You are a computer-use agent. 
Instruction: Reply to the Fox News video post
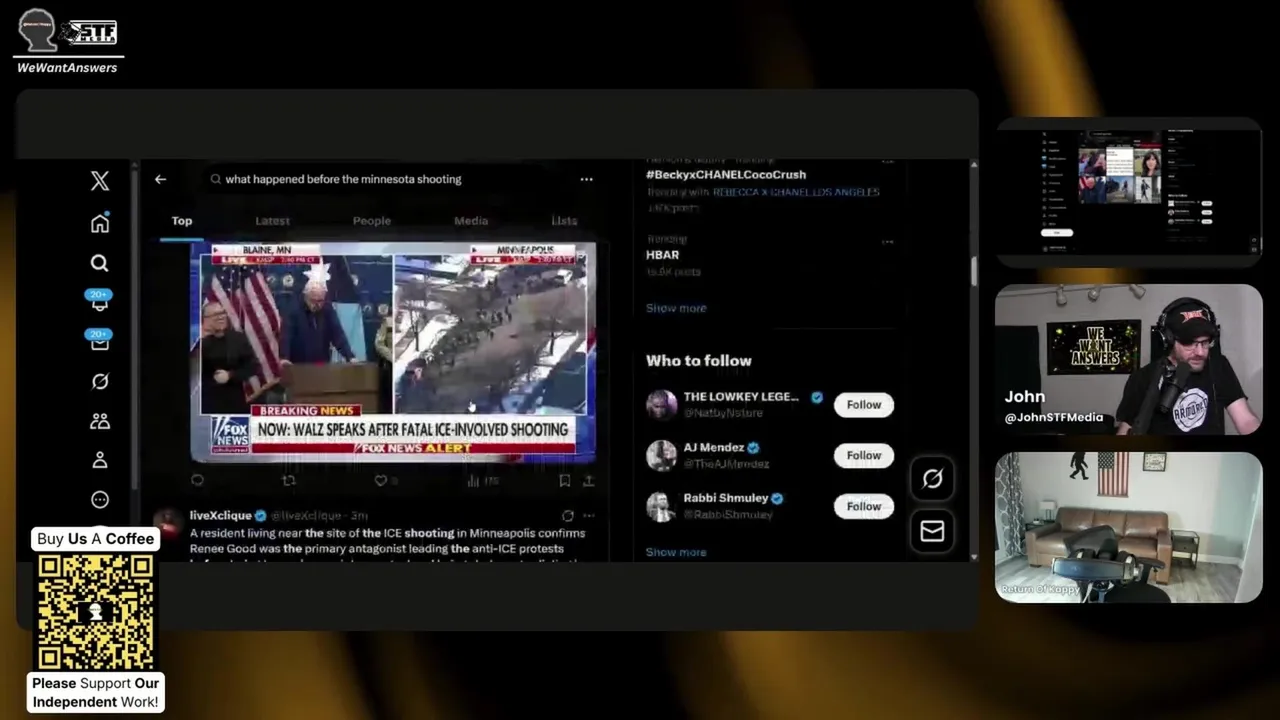coord(197,481)
